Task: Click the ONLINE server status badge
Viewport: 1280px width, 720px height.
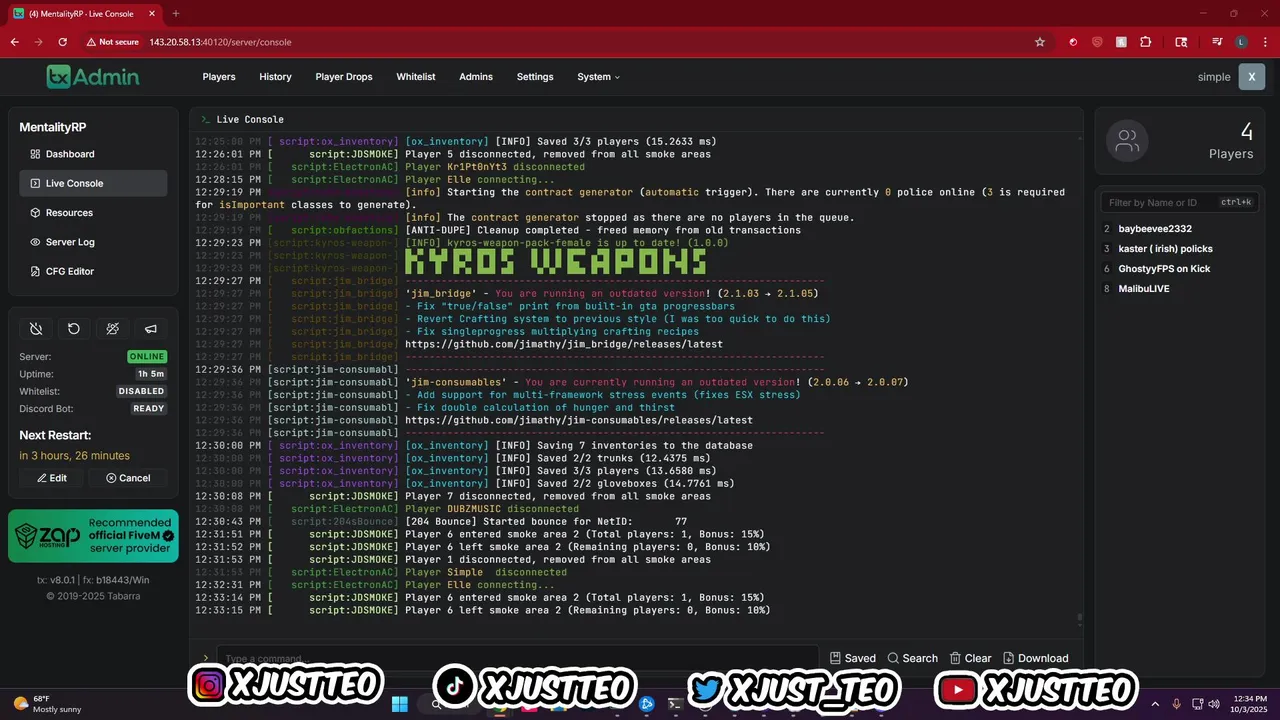Action: pos(147,357)
